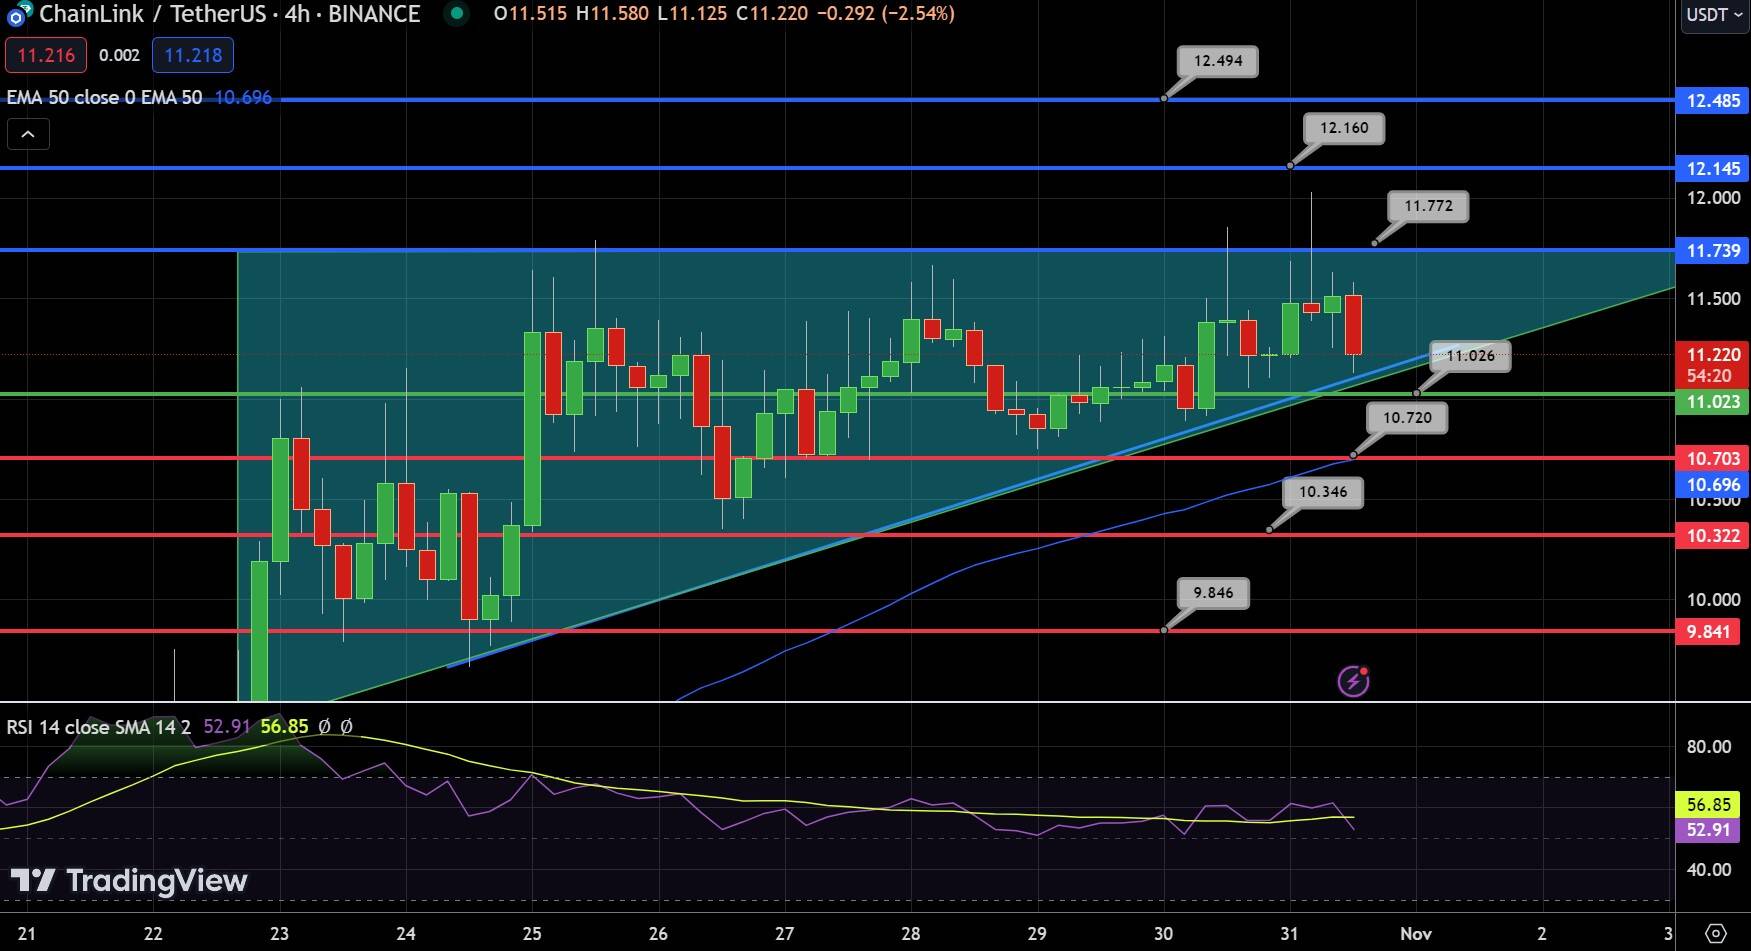Click the 10.696 EMA value axis tag
The image size is (1751, 951).
[x=1713, y=485]
